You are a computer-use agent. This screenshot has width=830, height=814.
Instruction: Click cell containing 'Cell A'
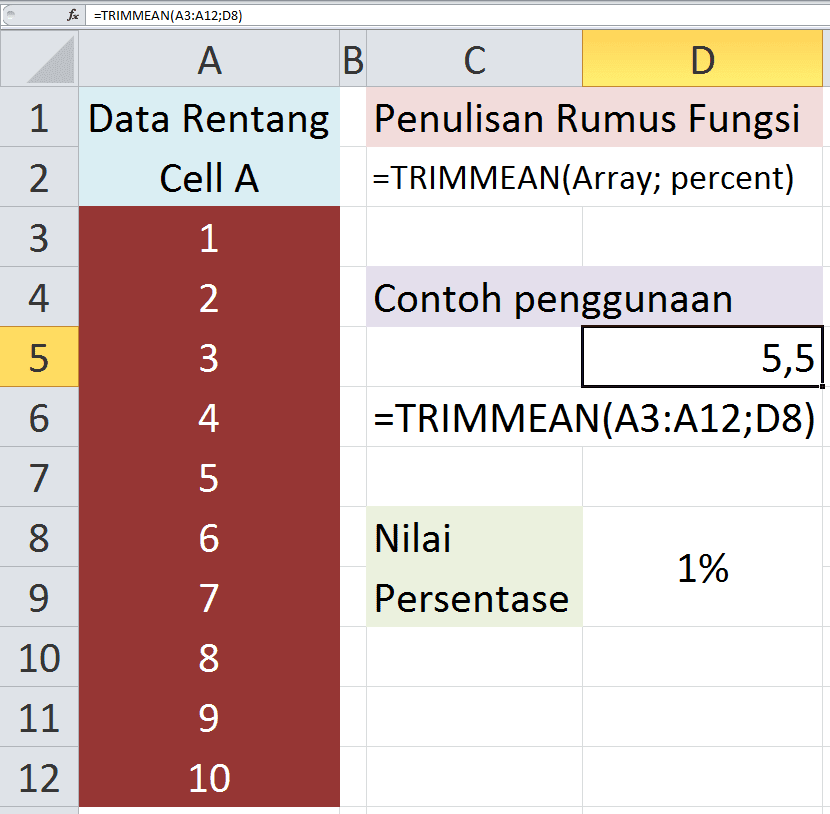point(209,177)
